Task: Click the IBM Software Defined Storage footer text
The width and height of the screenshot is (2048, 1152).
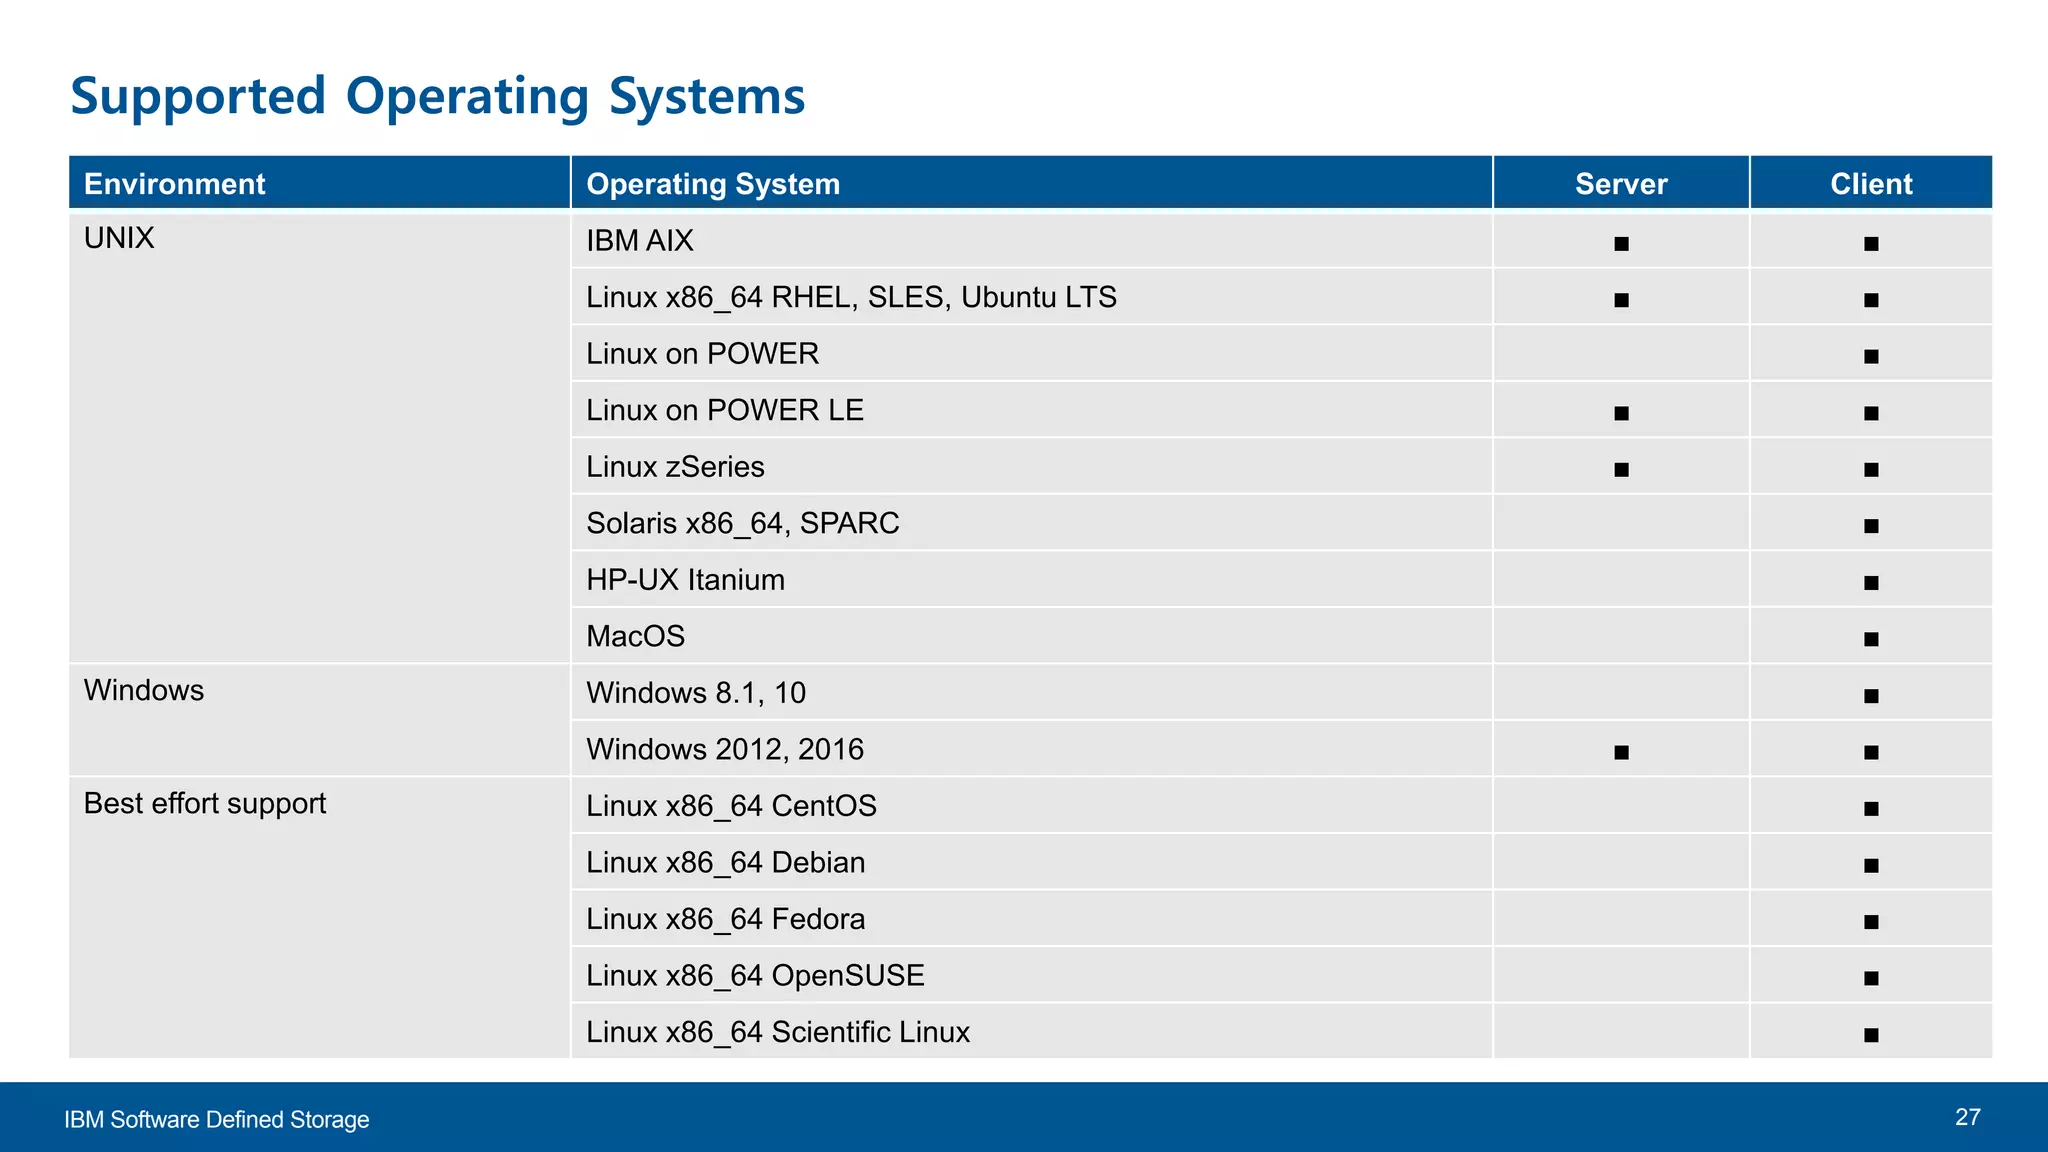Action: (217, 1119)
